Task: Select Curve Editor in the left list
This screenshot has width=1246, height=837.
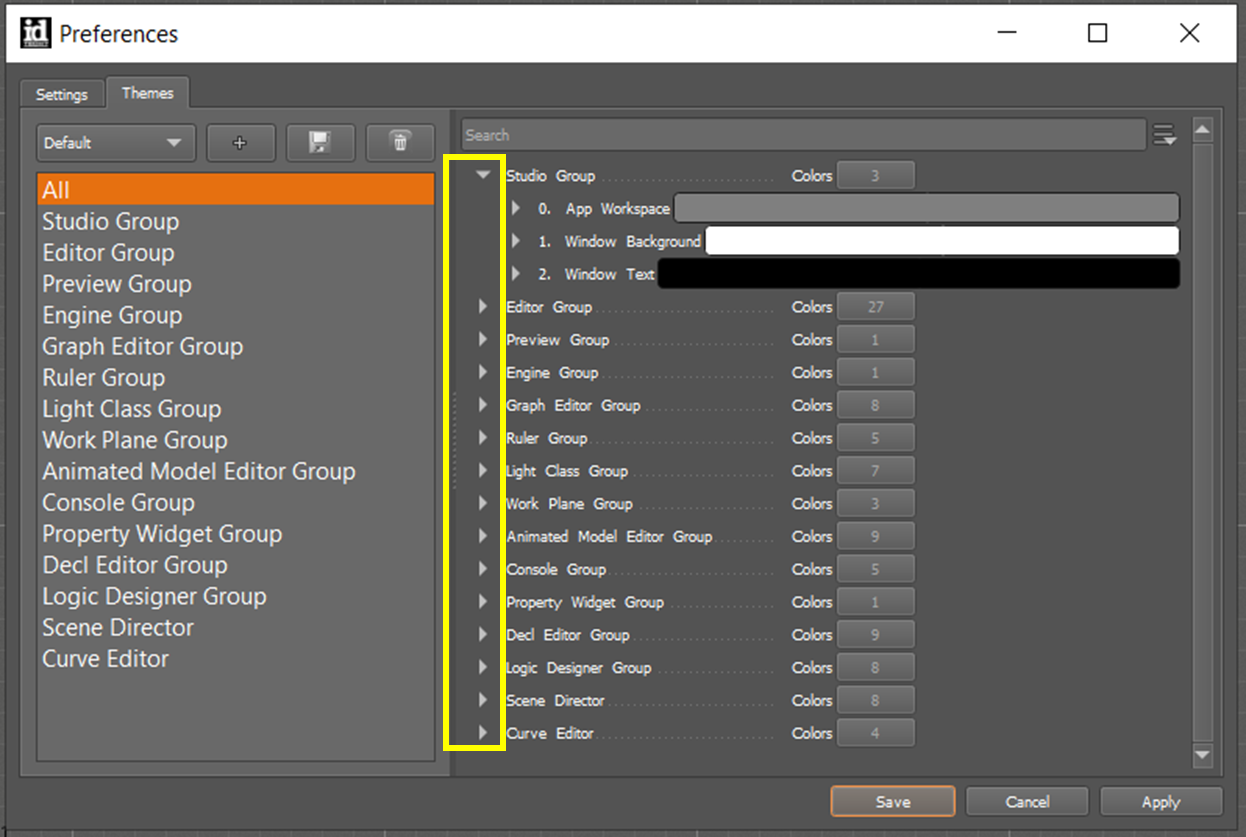Action: point(236,659)
